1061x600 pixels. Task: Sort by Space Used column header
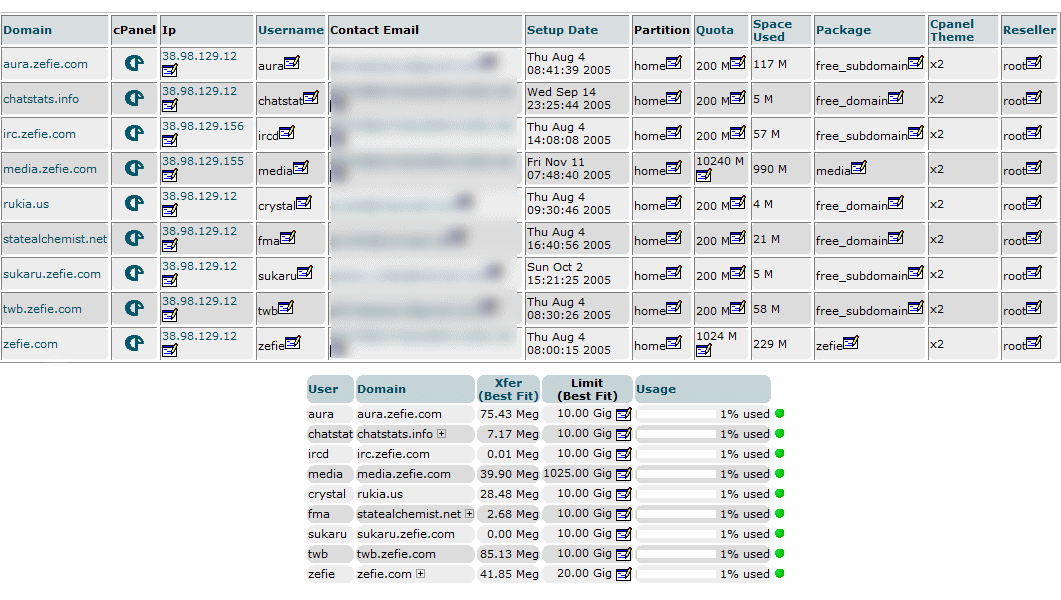[x=771, y=30]
